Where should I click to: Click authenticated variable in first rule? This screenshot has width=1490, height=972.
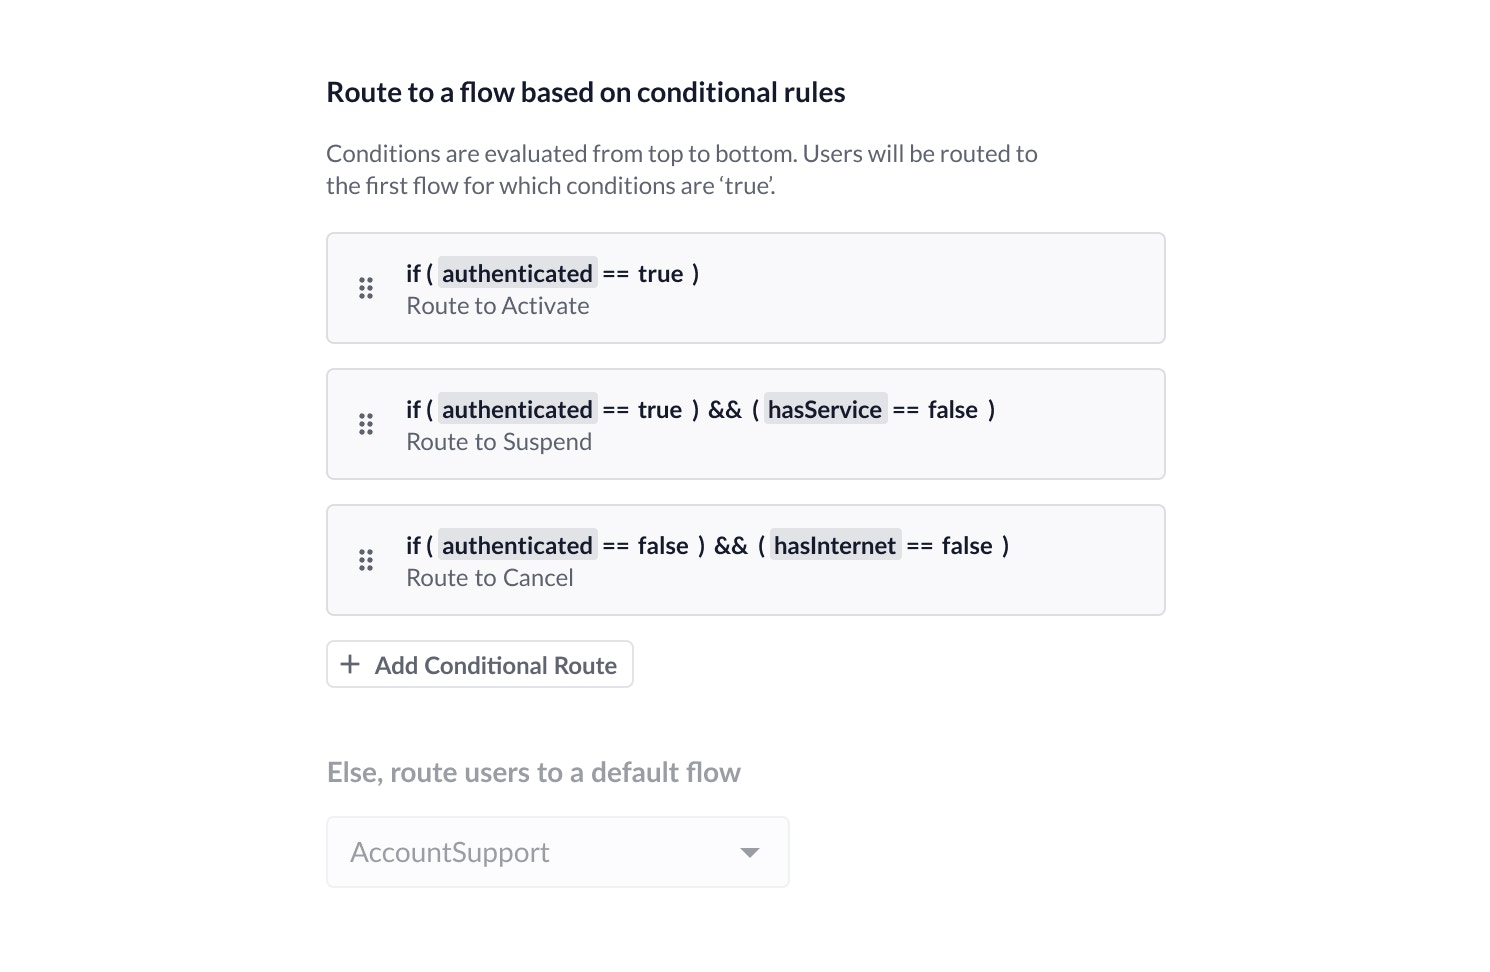(x=517, y=274)
